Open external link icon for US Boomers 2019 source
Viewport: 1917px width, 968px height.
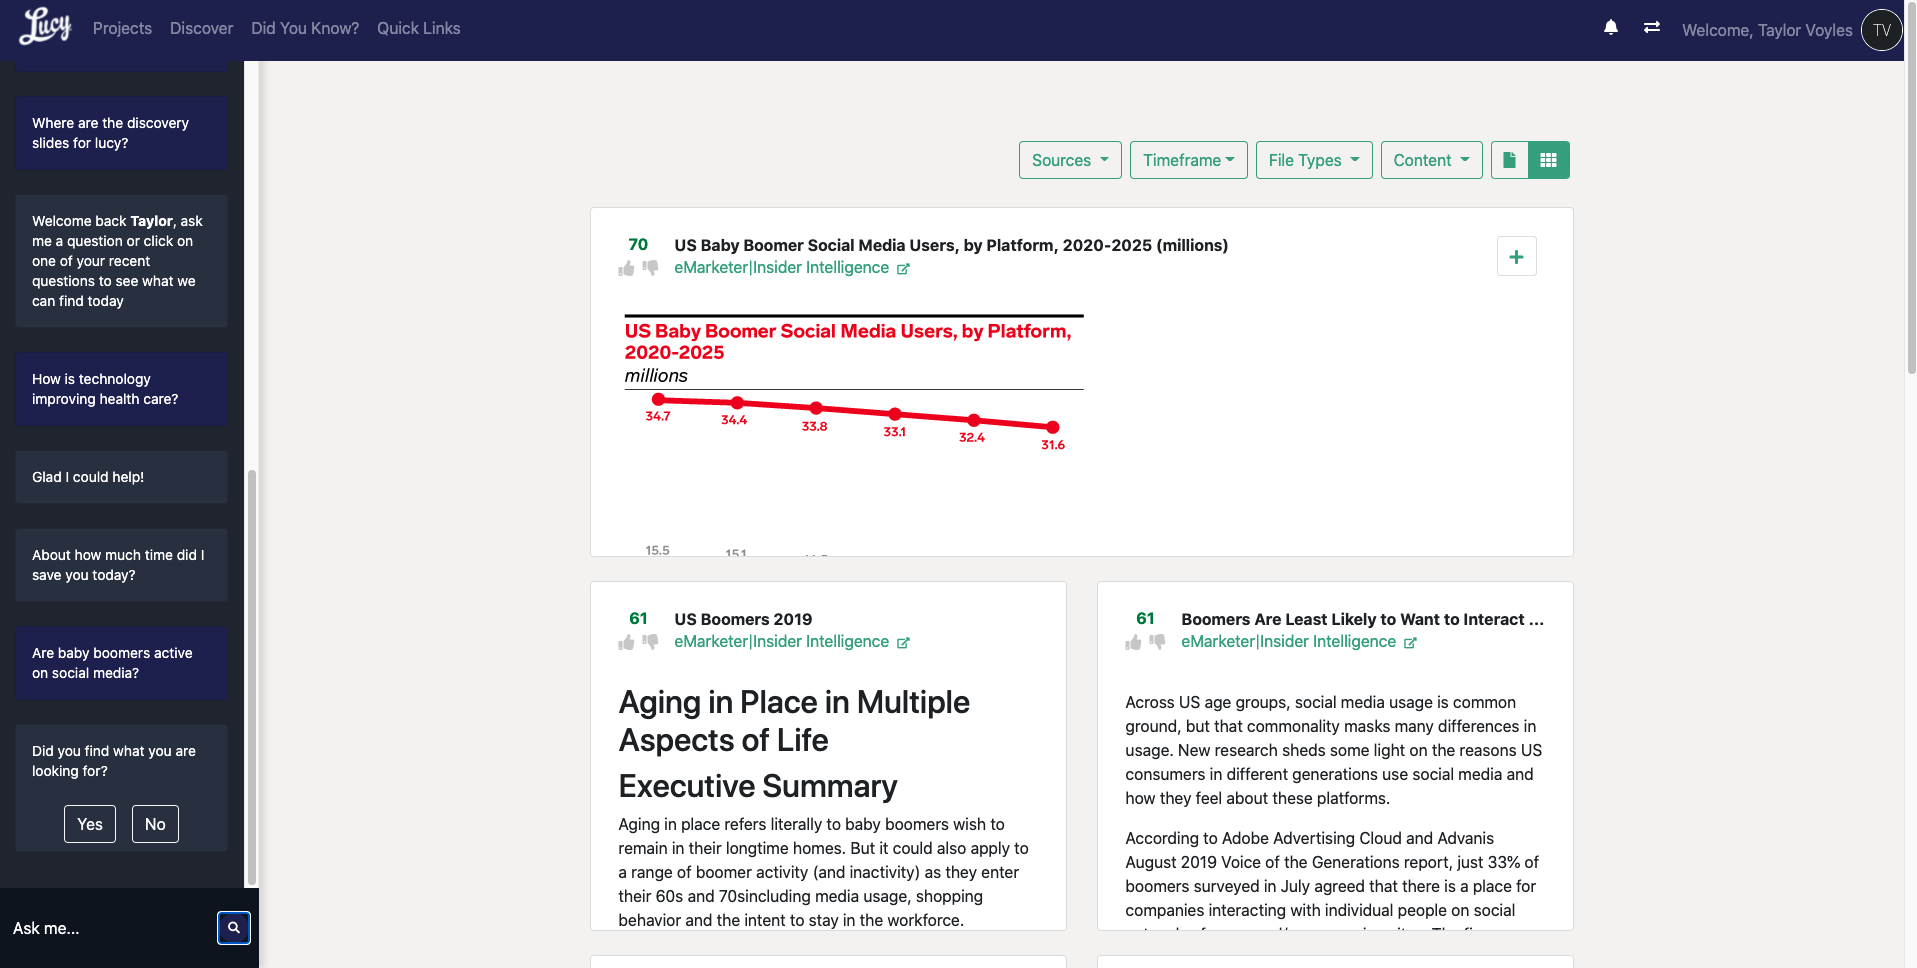(x=903, y=643)
